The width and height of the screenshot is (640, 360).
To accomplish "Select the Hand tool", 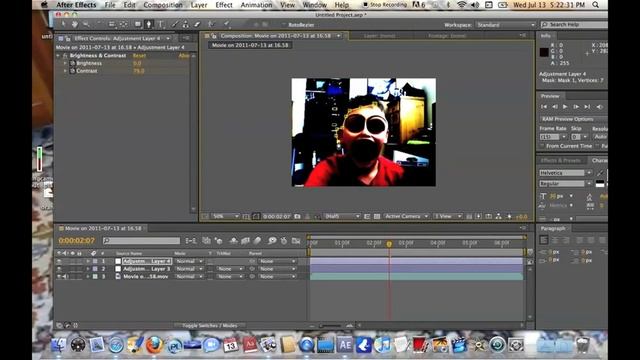I will tap(75, 24).
